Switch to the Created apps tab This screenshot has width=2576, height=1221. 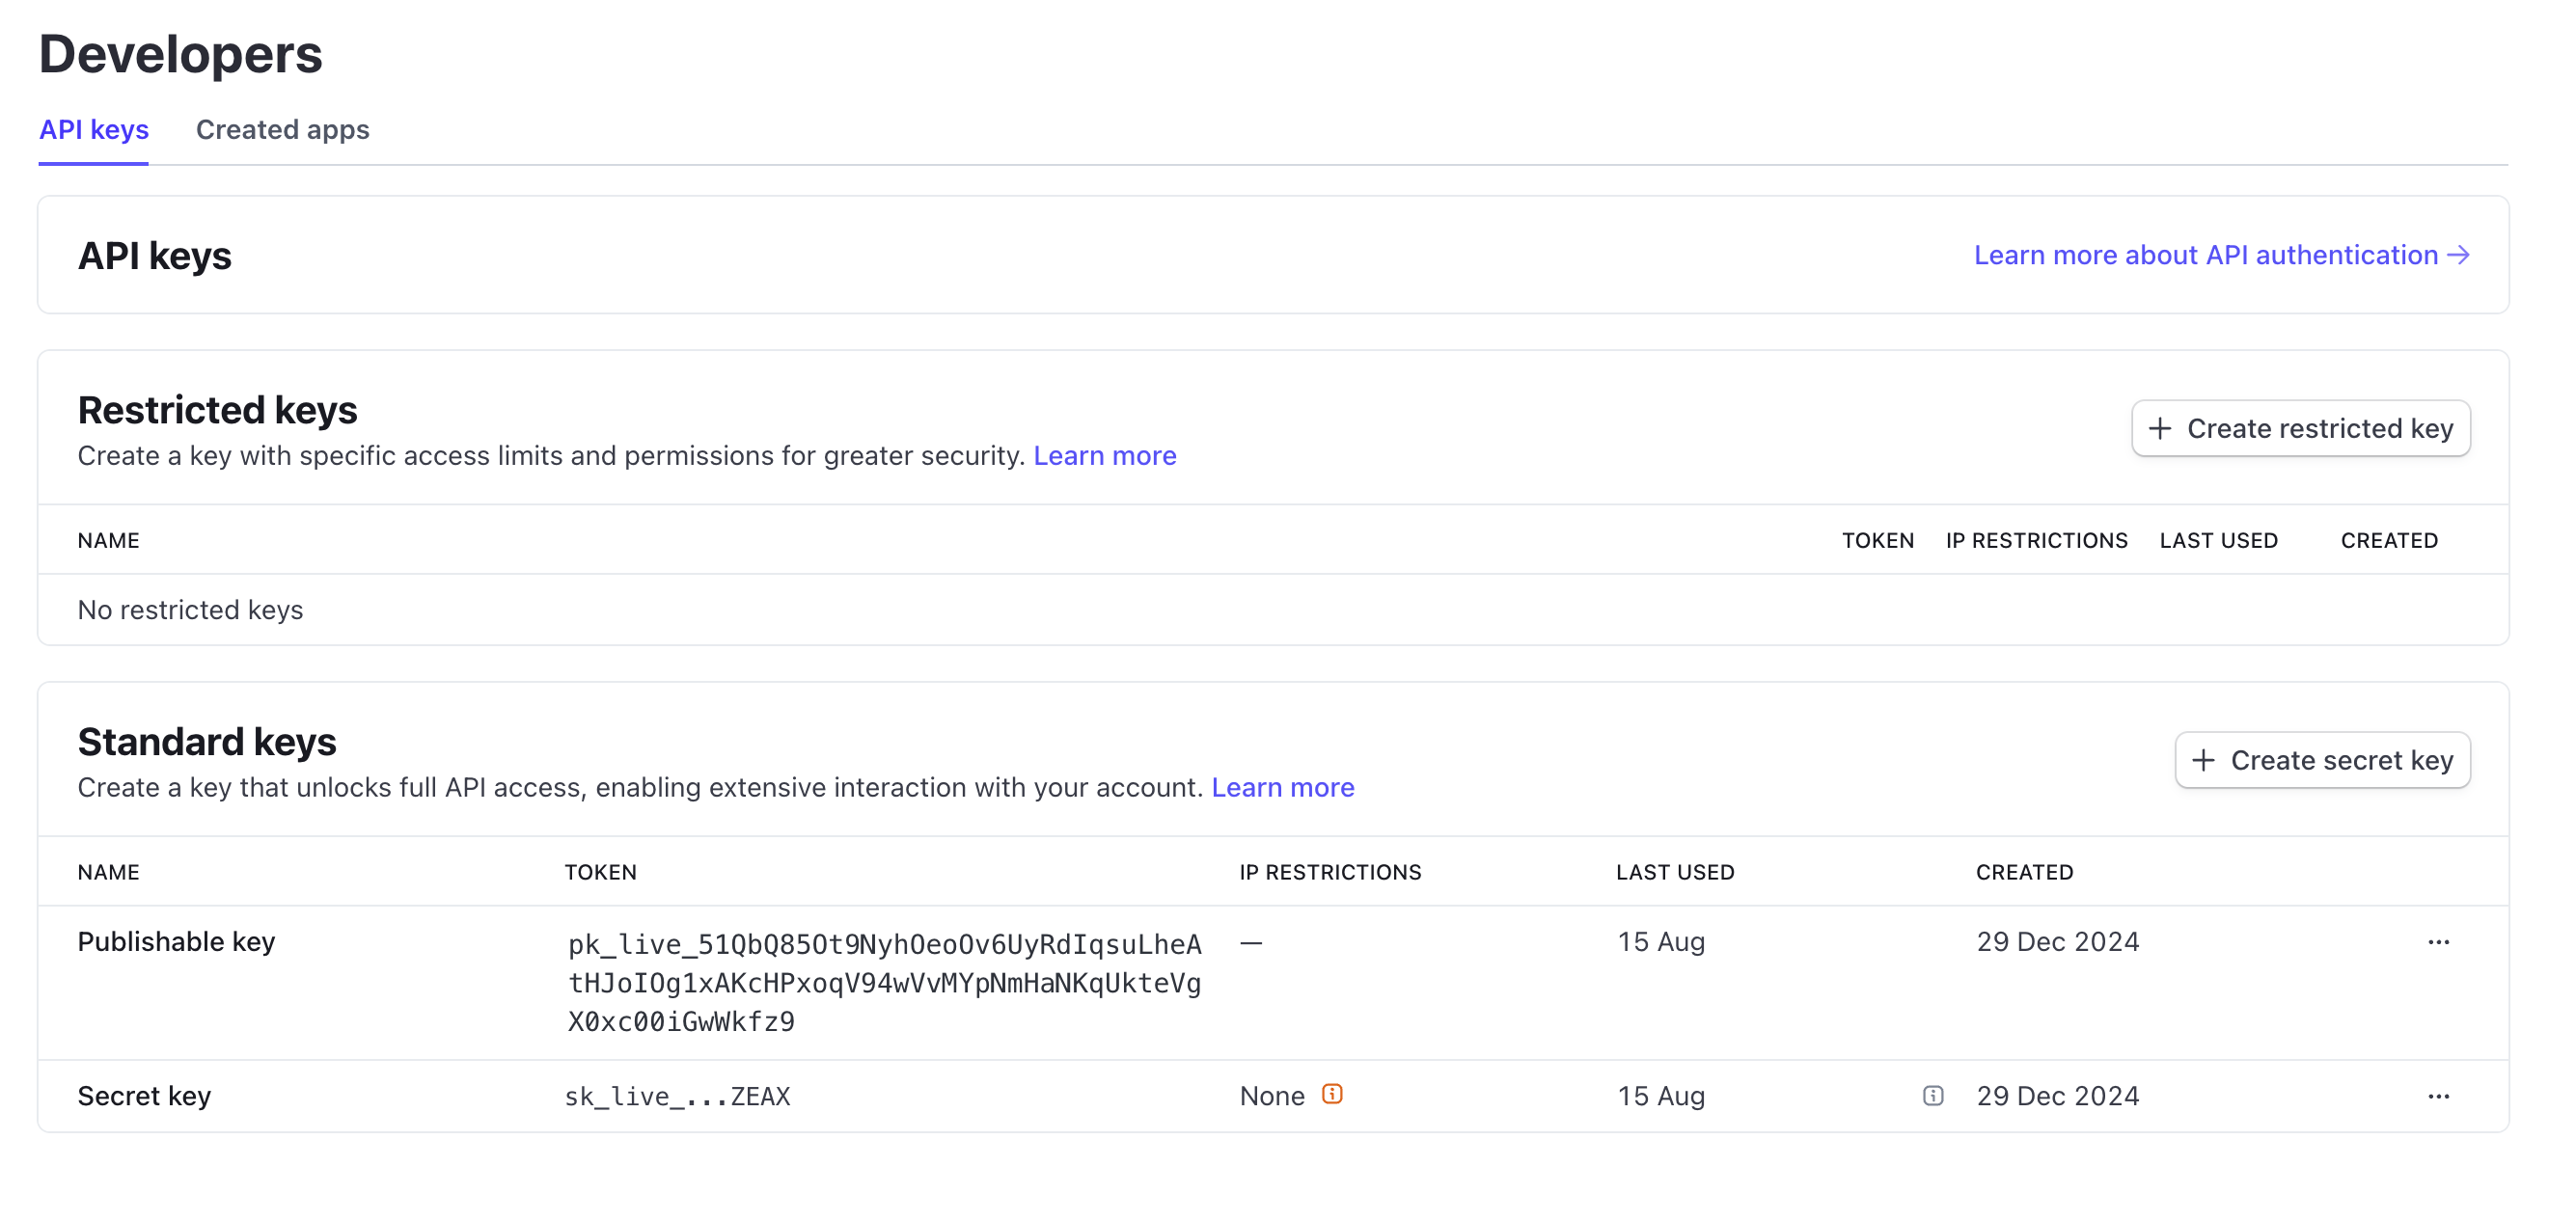point(282,129)
